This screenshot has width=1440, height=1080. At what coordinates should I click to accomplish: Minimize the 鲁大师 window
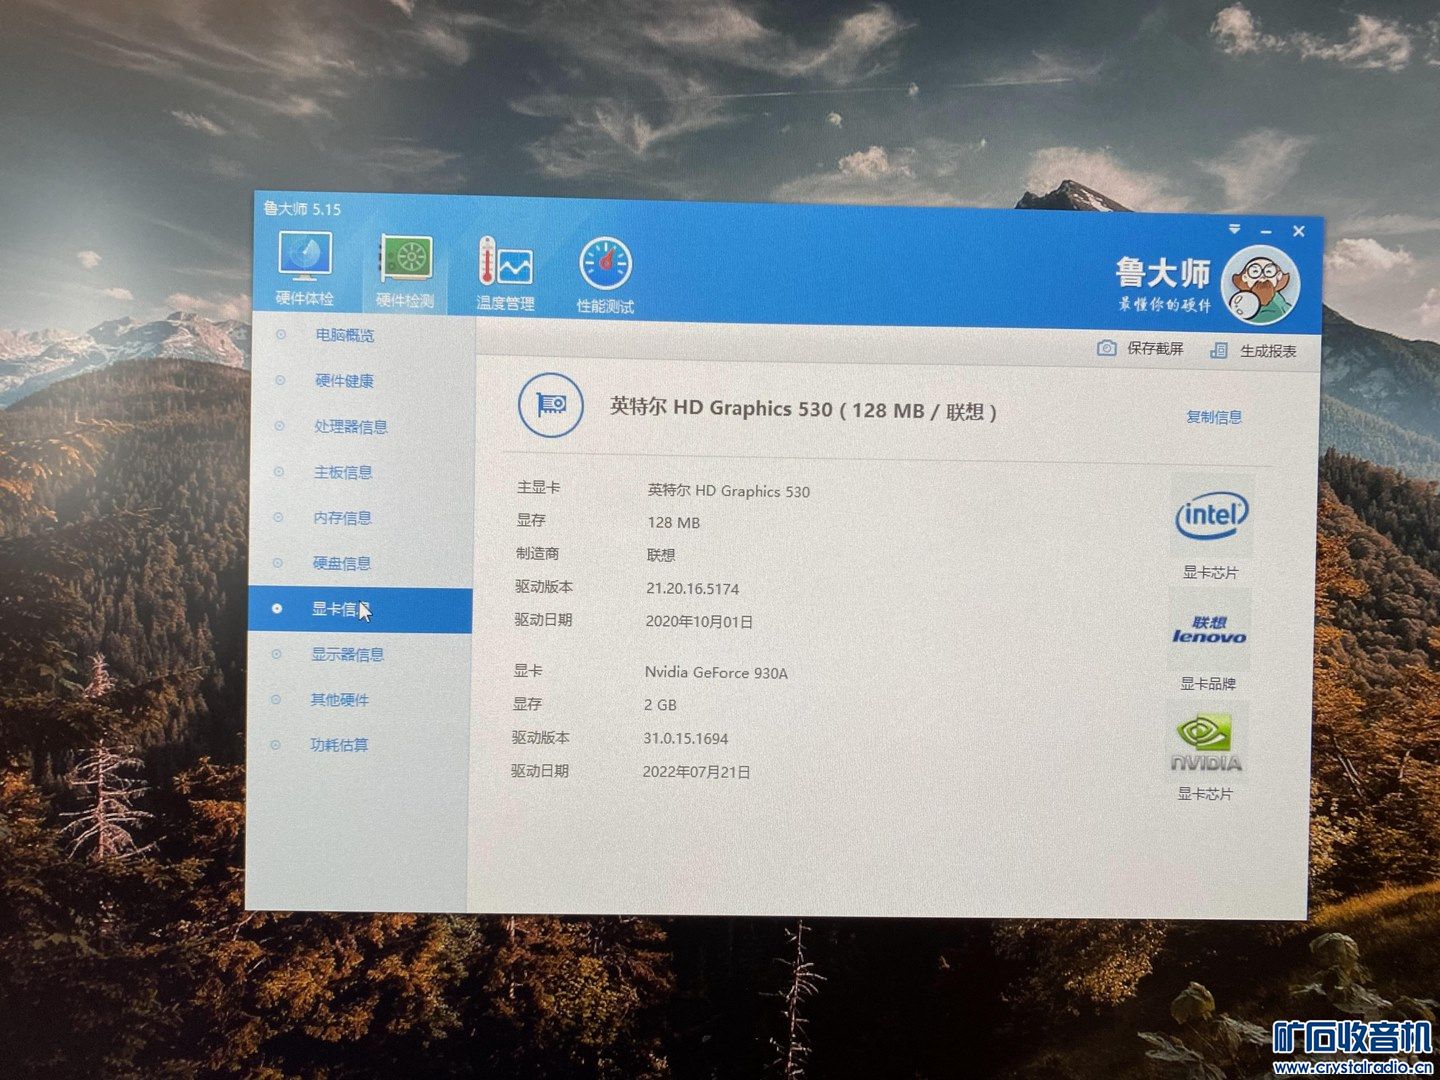(1266, 231)
